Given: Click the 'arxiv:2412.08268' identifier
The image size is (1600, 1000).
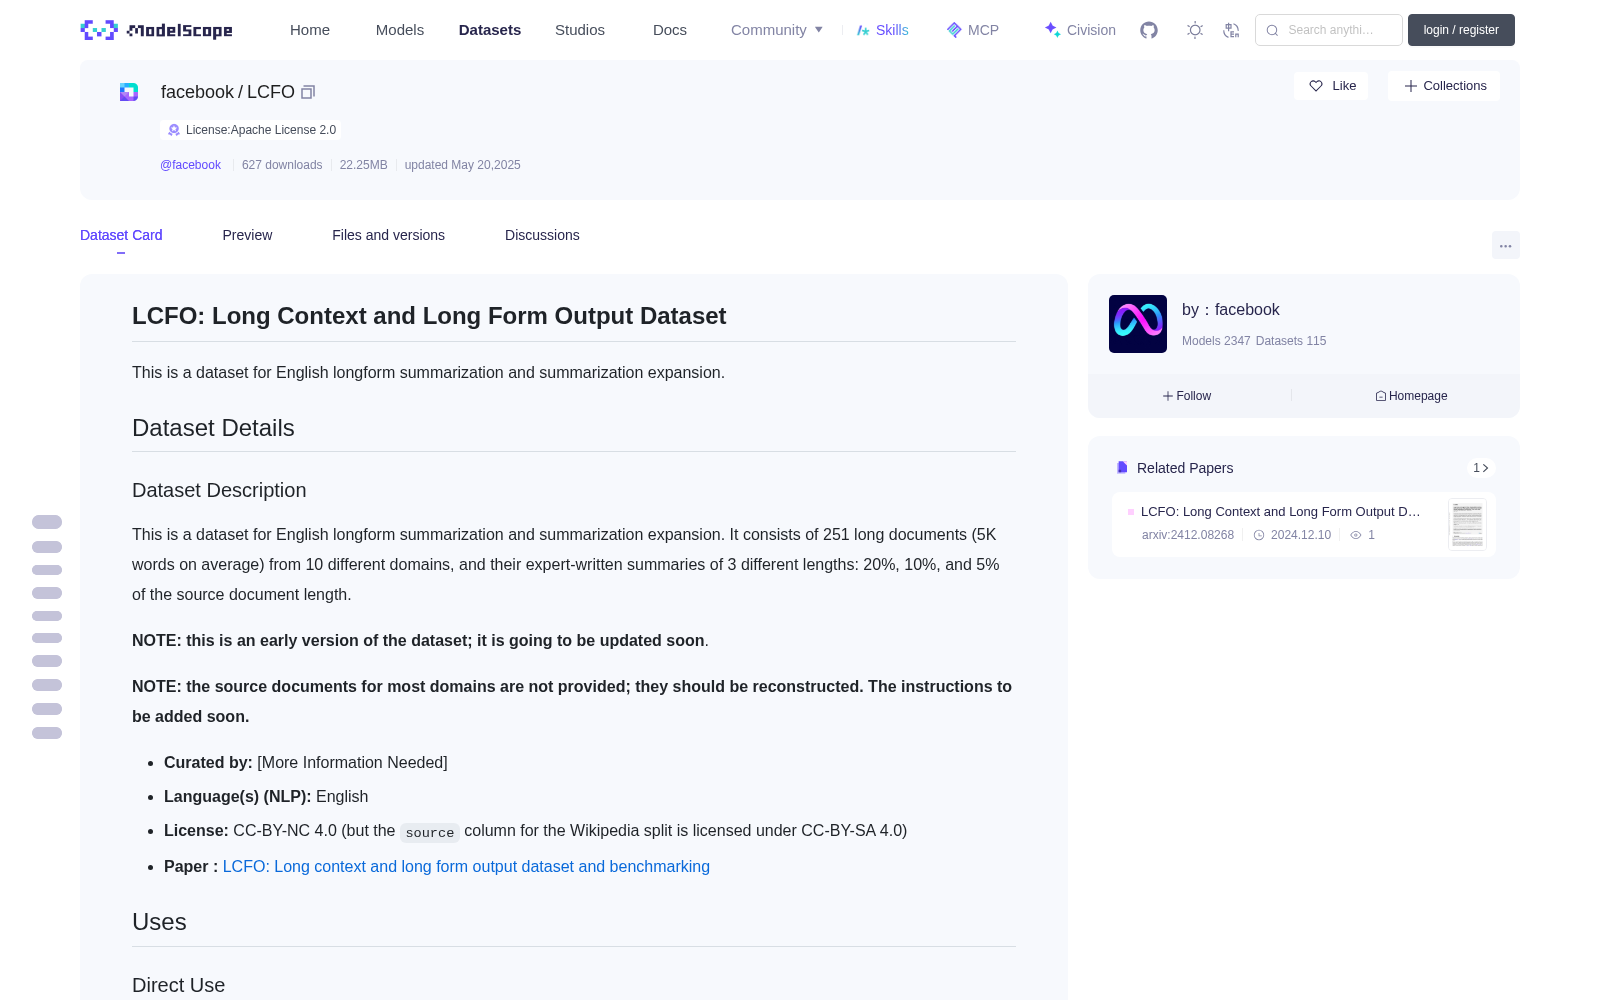Looking at the screenshot, I should click(1188, 535).
